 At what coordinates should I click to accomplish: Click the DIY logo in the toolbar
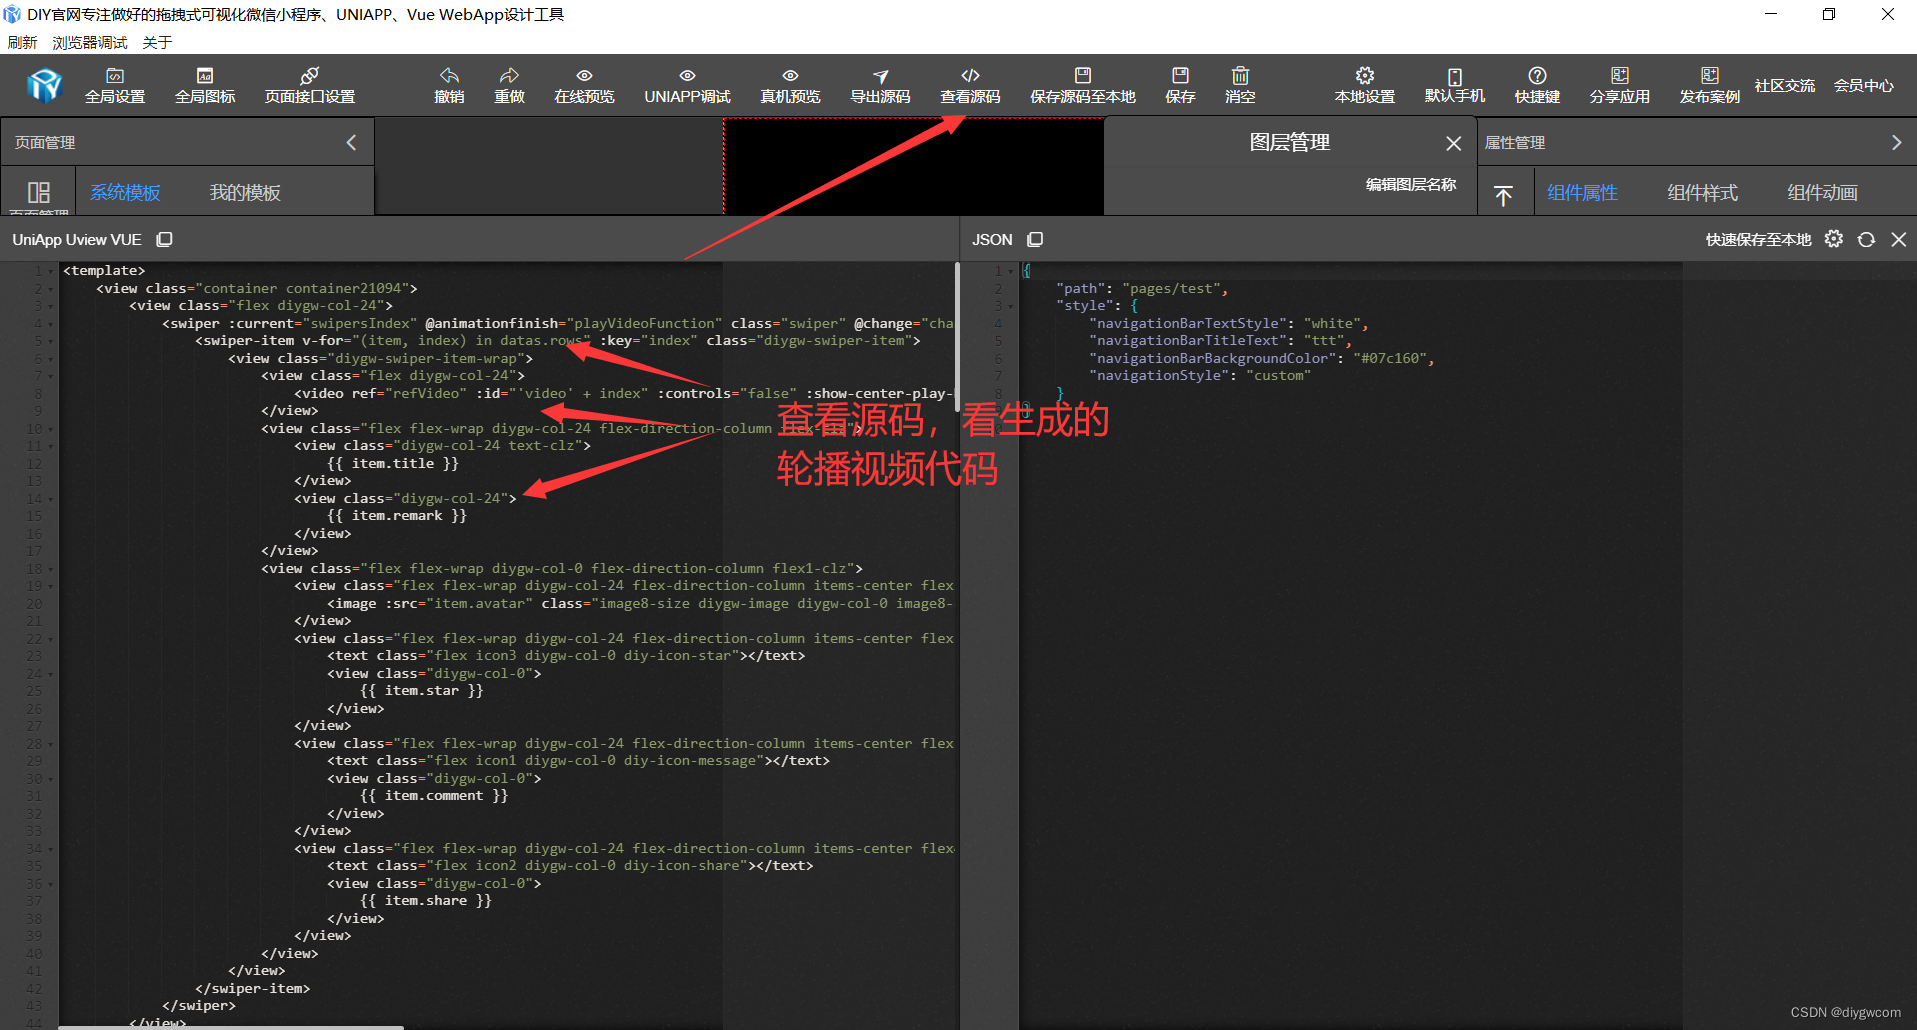[x=45, y=86]
